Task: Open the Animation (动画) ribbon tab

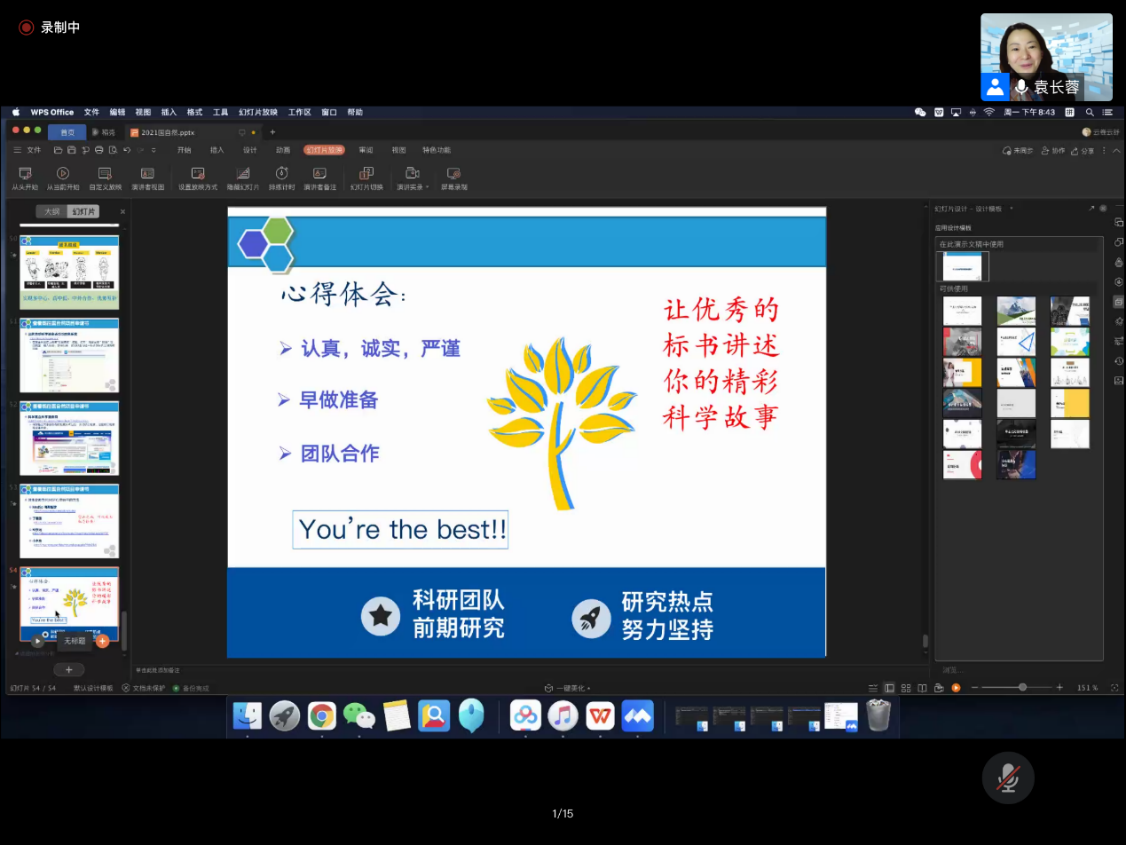Action: 283,150
